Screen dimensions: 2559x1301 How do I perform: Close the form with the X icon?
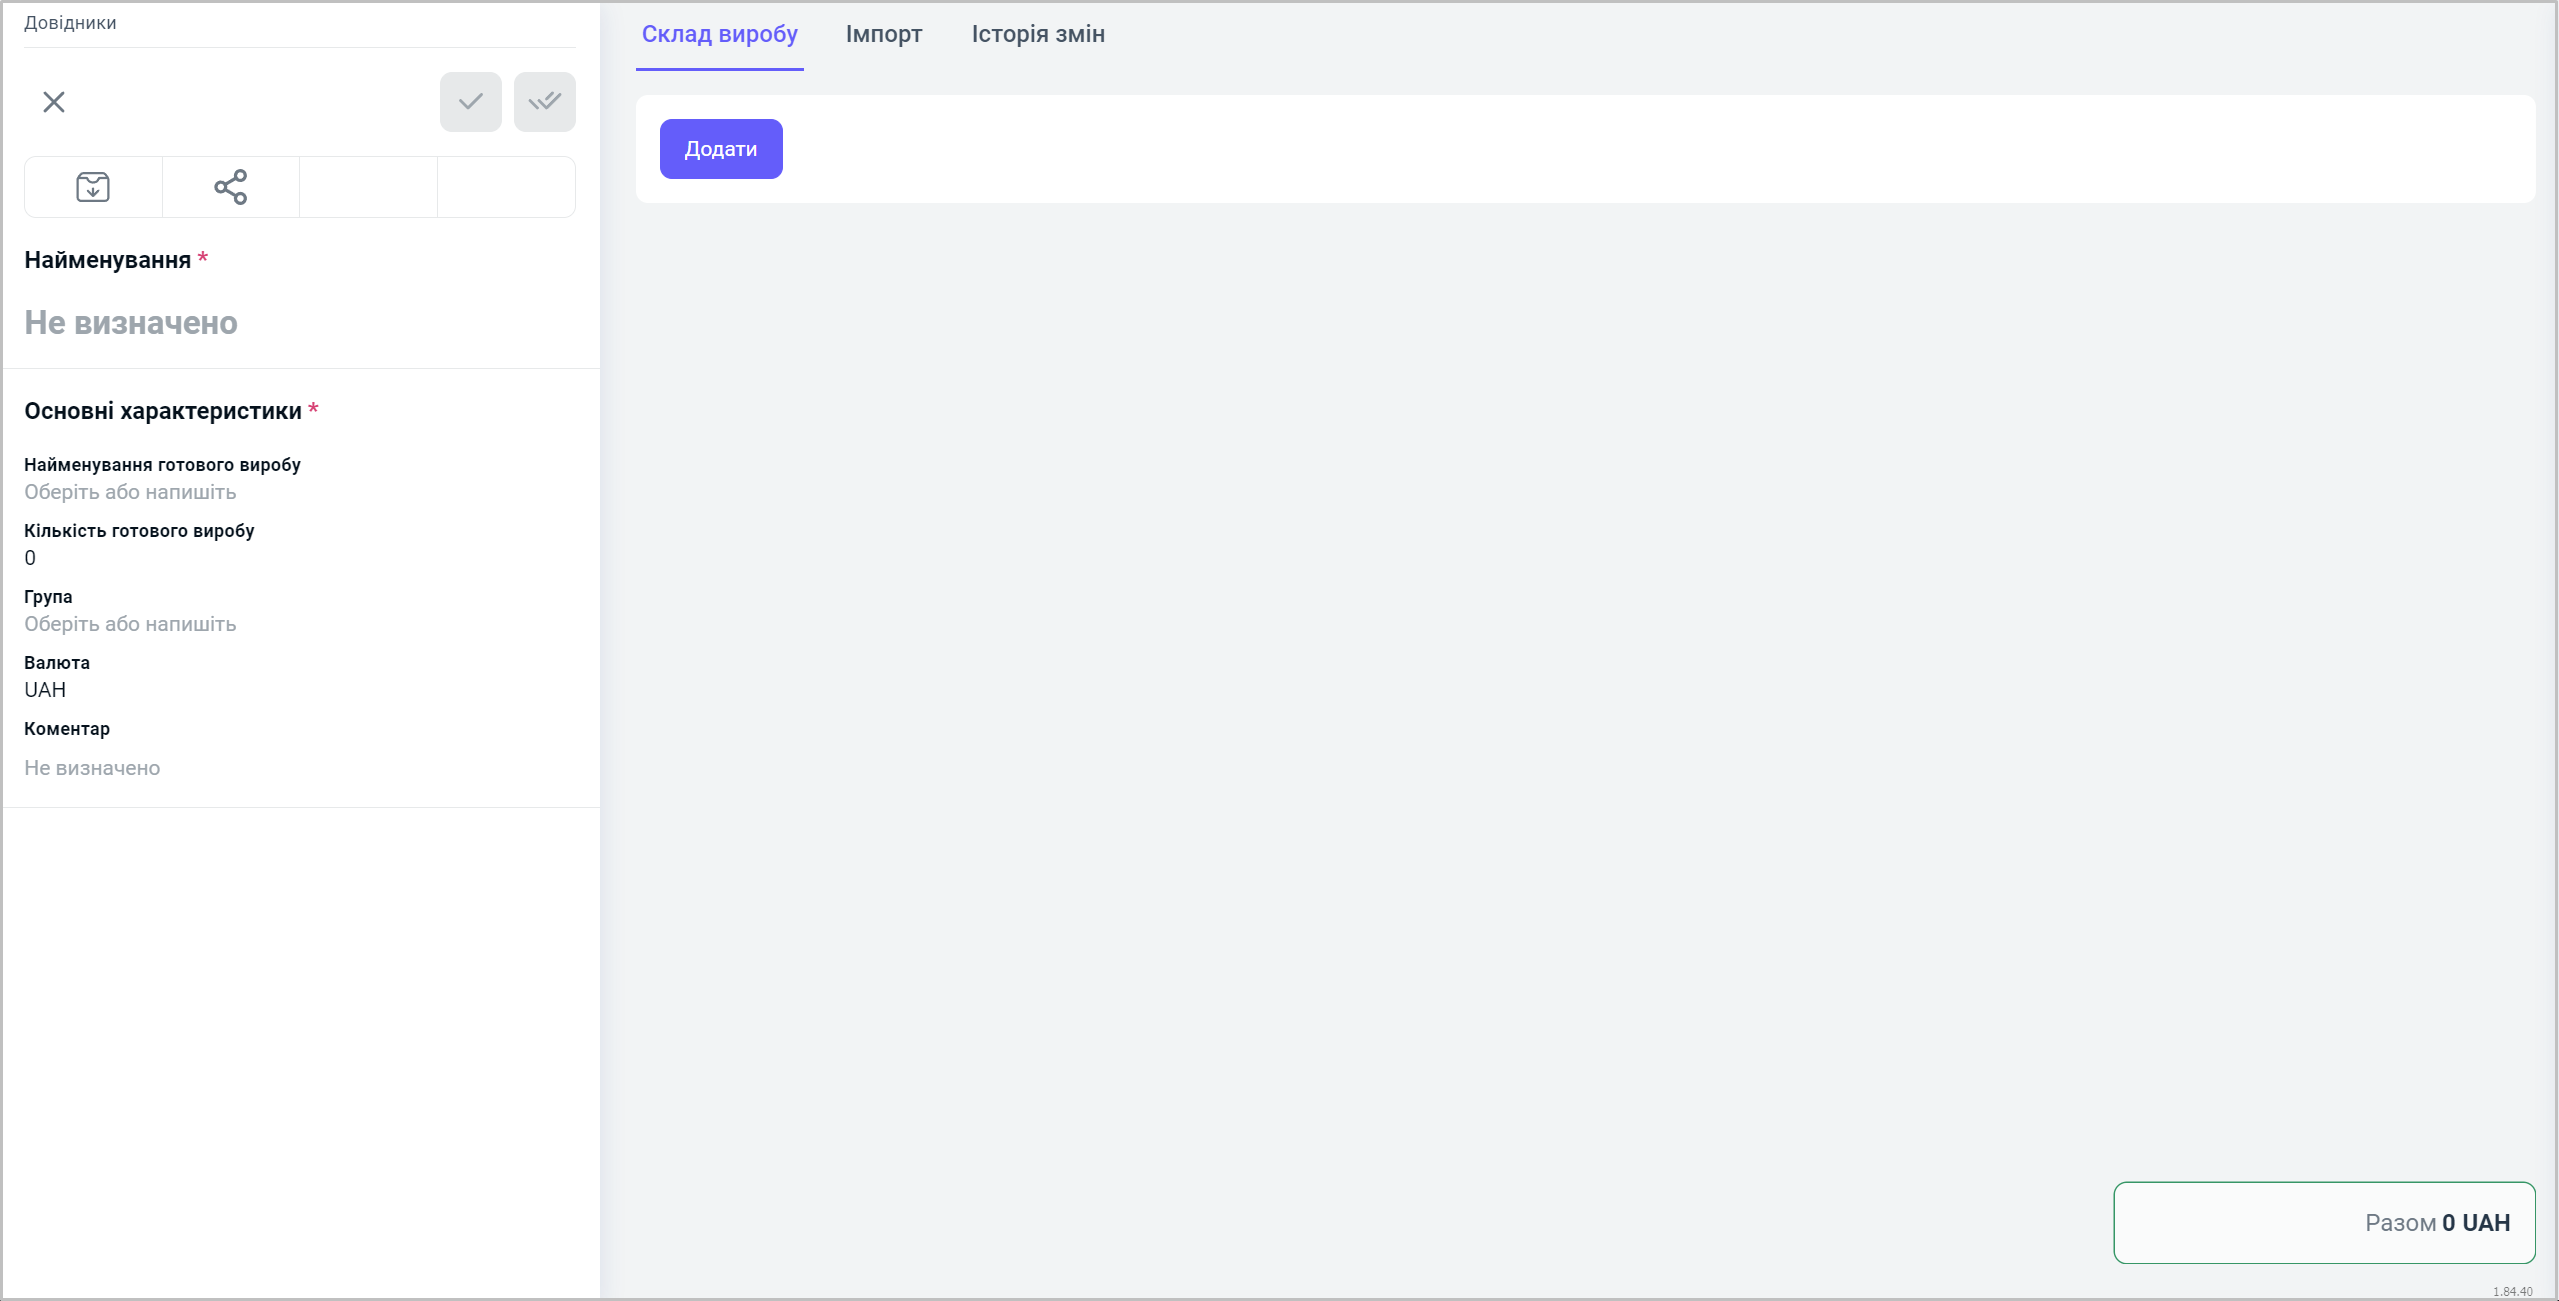pyautogui.click(x=54, y=102)
